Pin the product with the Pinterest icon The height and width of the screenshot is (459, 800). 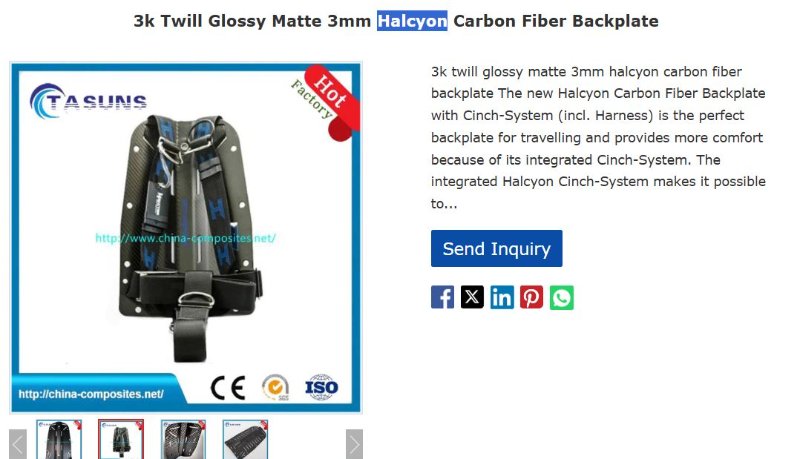pos(532,297)
